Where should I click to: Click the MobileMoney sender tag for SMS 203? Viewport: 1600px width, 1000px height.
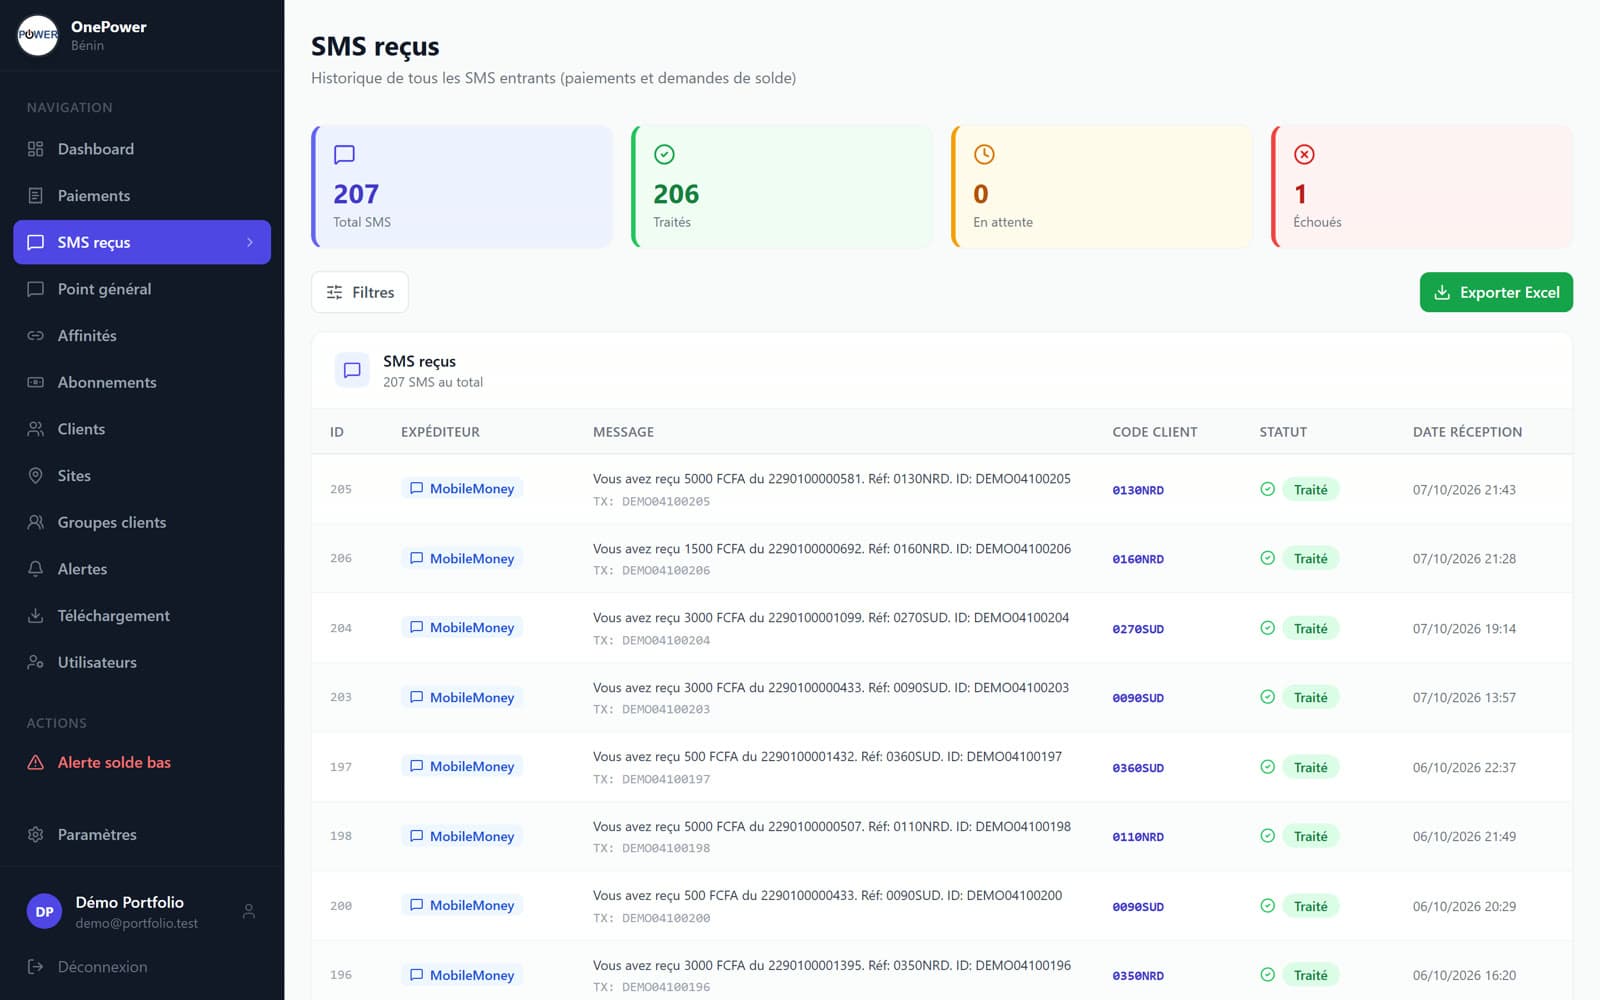click(x=462, y=697)
